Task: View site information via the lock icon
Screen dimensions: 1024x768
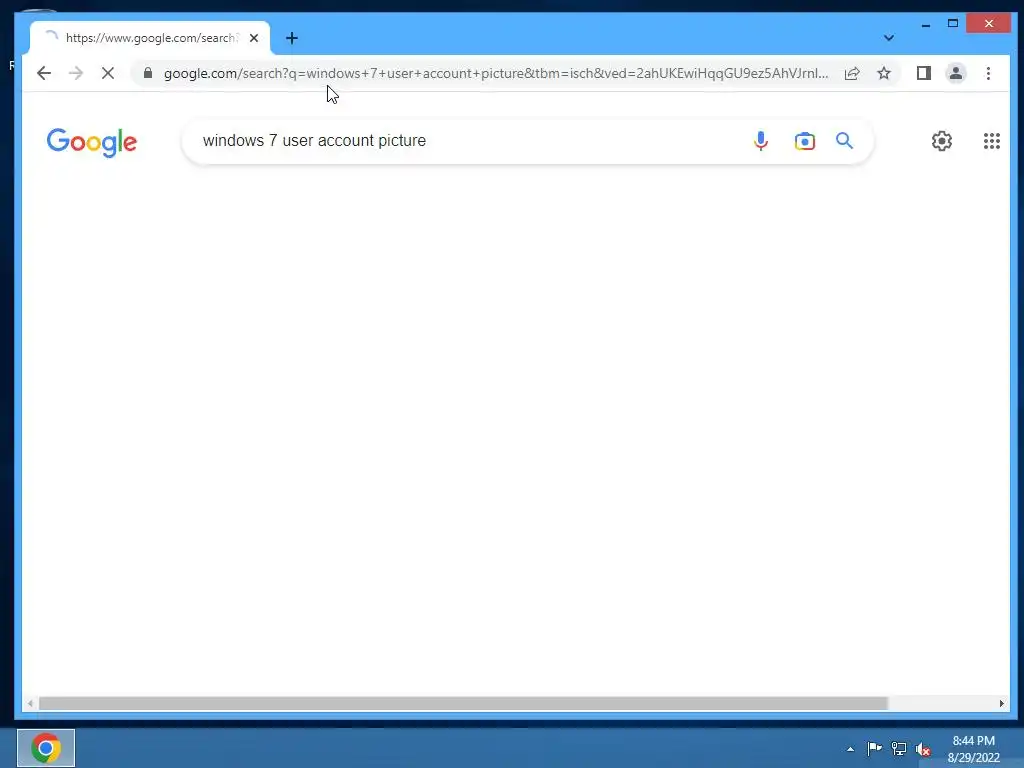Action: [x=148, y=73]
